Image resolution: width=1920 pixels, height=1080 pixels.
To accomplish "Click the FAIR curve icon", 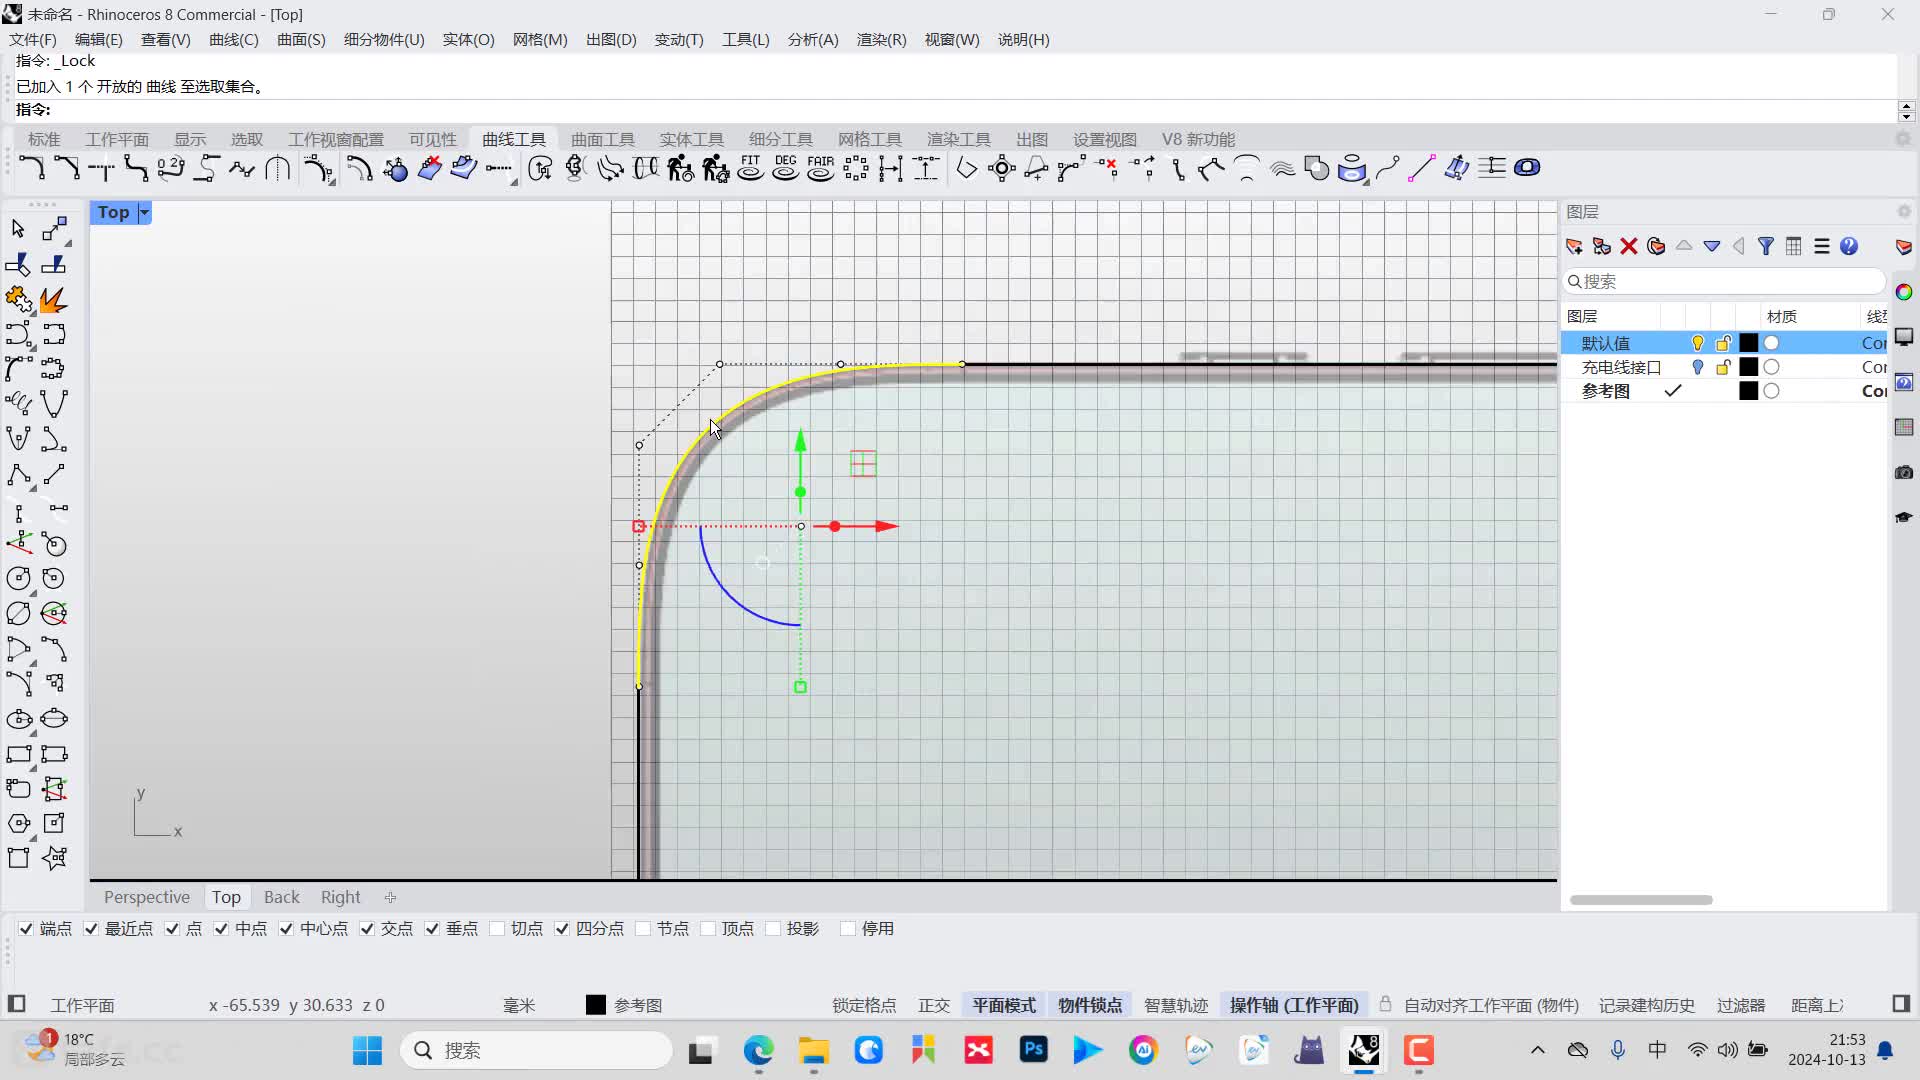I will pyautogui.click(x=821, y=168).
